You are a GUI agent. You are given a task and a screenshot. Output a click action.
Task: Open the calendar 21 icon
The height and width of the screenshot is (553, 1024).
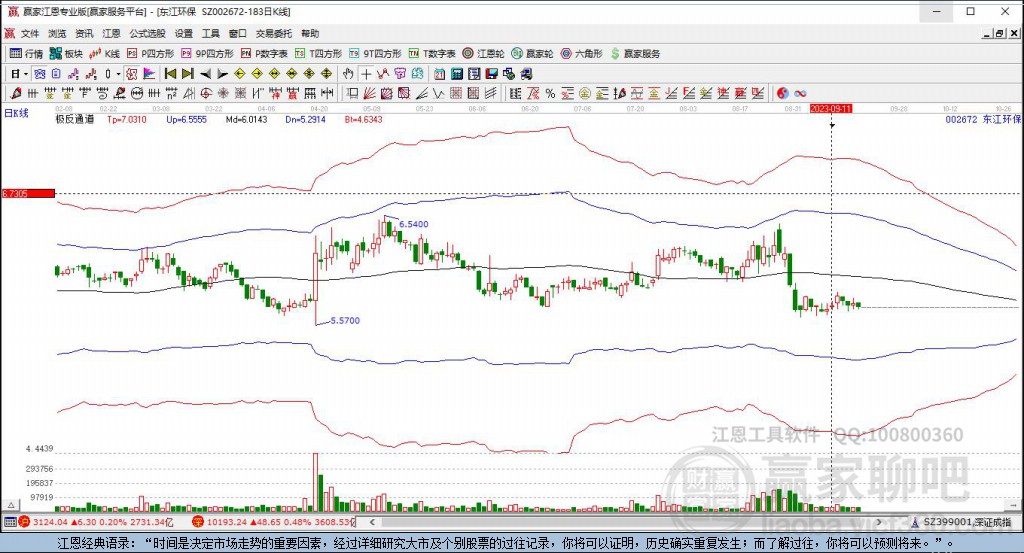click(x=439, y=74)
